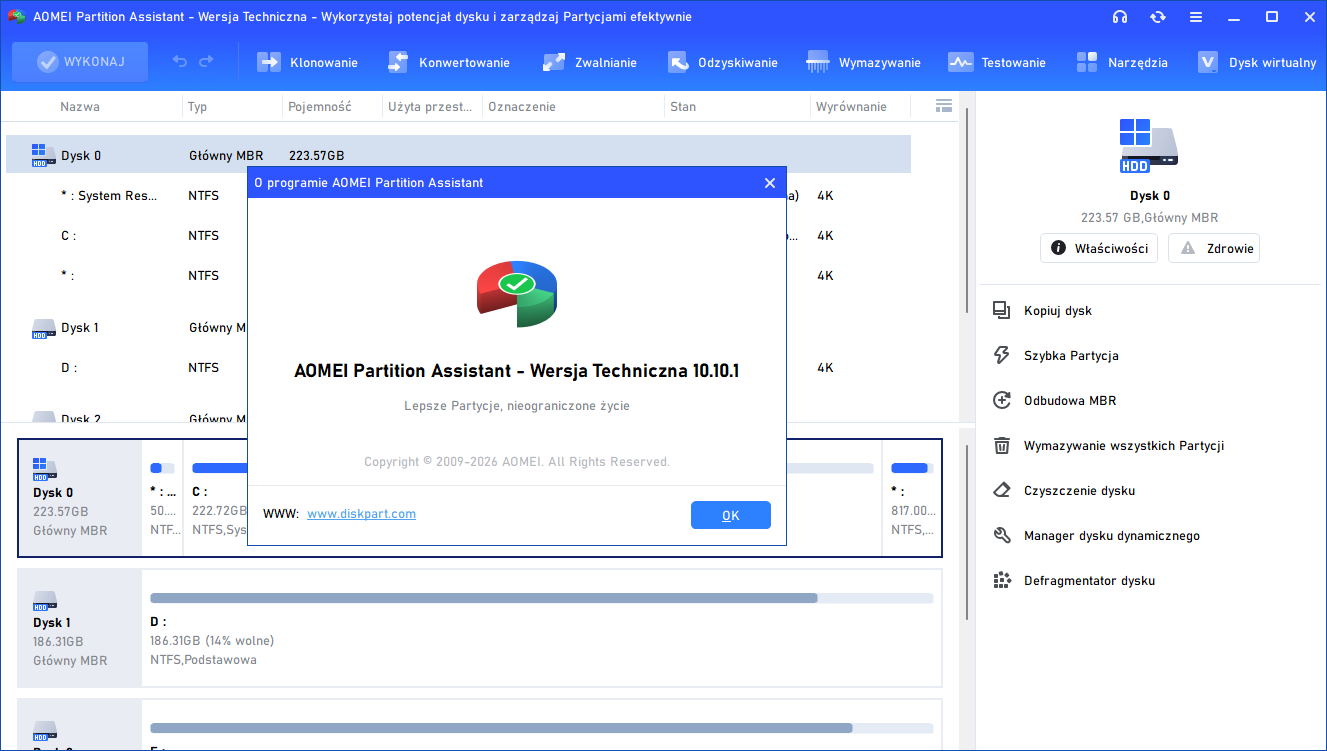The height and width of the screenshot is (751, 1327).
Task: Select the Dysk 0 block in disk map
Action: pos(80,498)
